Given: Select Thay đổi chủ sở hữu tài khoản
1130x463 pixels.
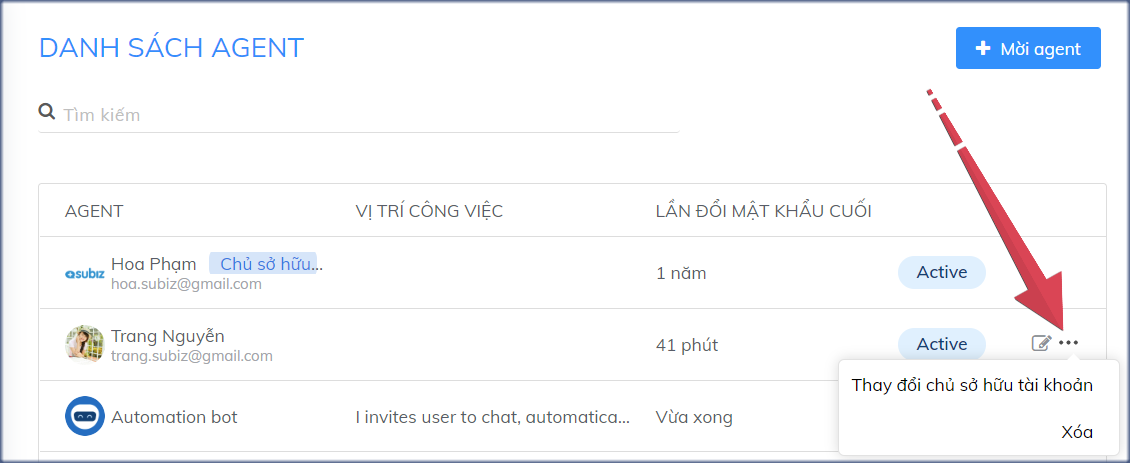Looking at the screenshot, I should [x=972, y=385].
